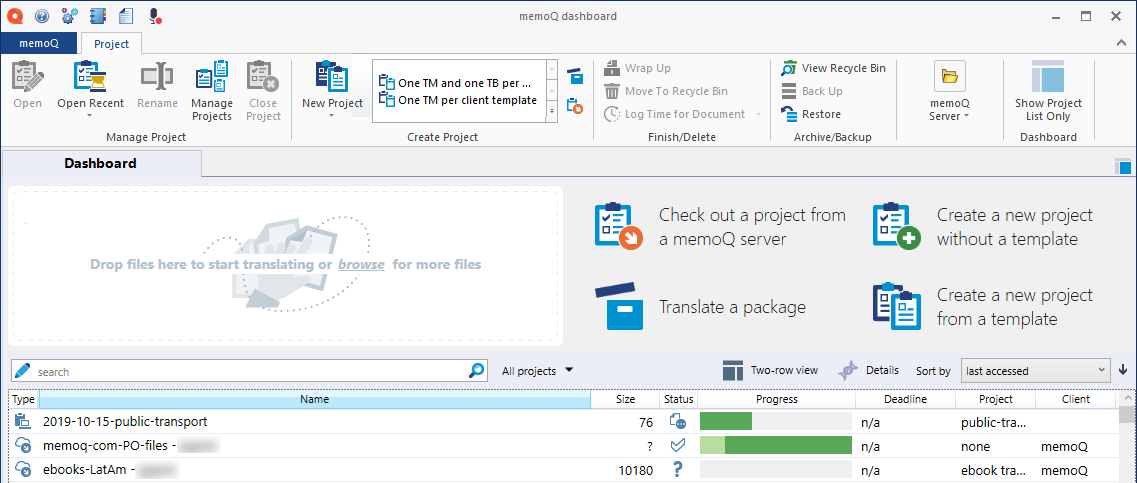Click the microphone dictation icon
Screen dimensions: 1137x483
[x=154, y=15]
